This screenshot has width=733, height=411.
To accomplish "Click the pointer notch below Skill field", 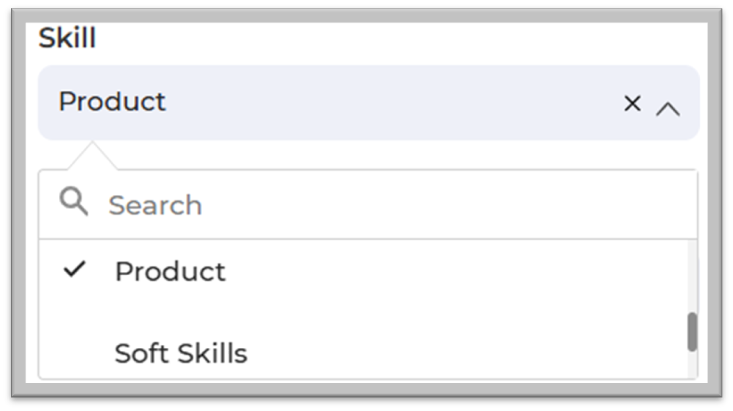I will coord(94,155).
